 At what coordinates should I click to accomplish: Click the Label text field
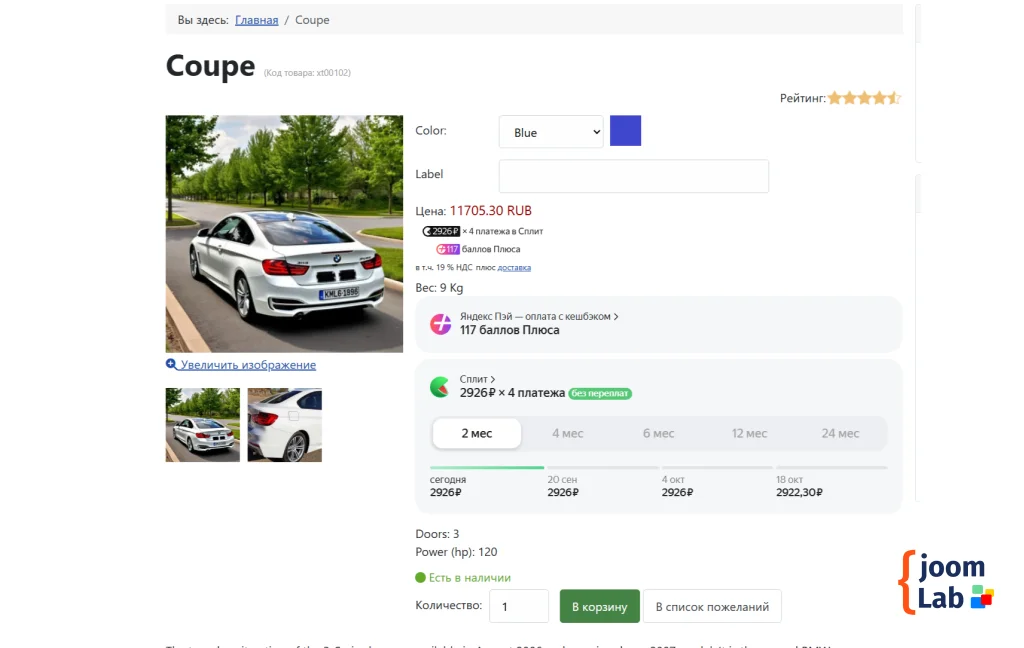tap(633, 176)
